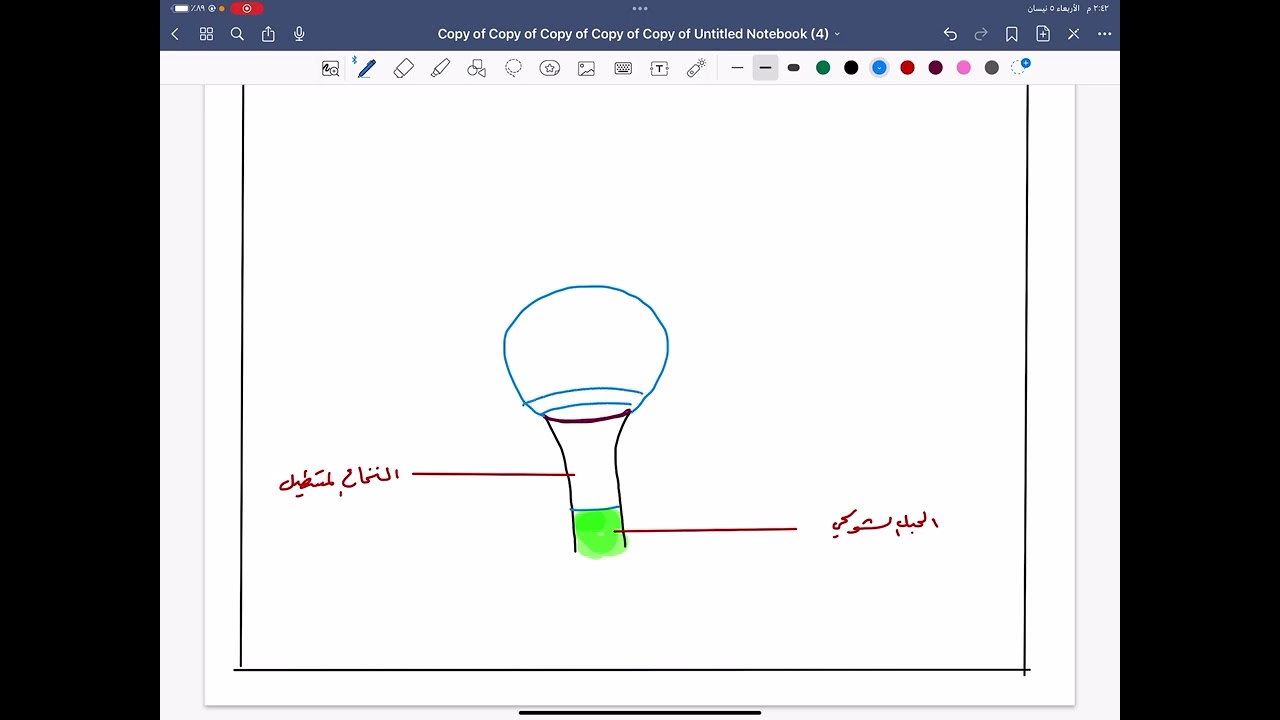Tap the three-dot multitasking control
The width and height of the screenshot is (1280, 720).
(640, 8)
